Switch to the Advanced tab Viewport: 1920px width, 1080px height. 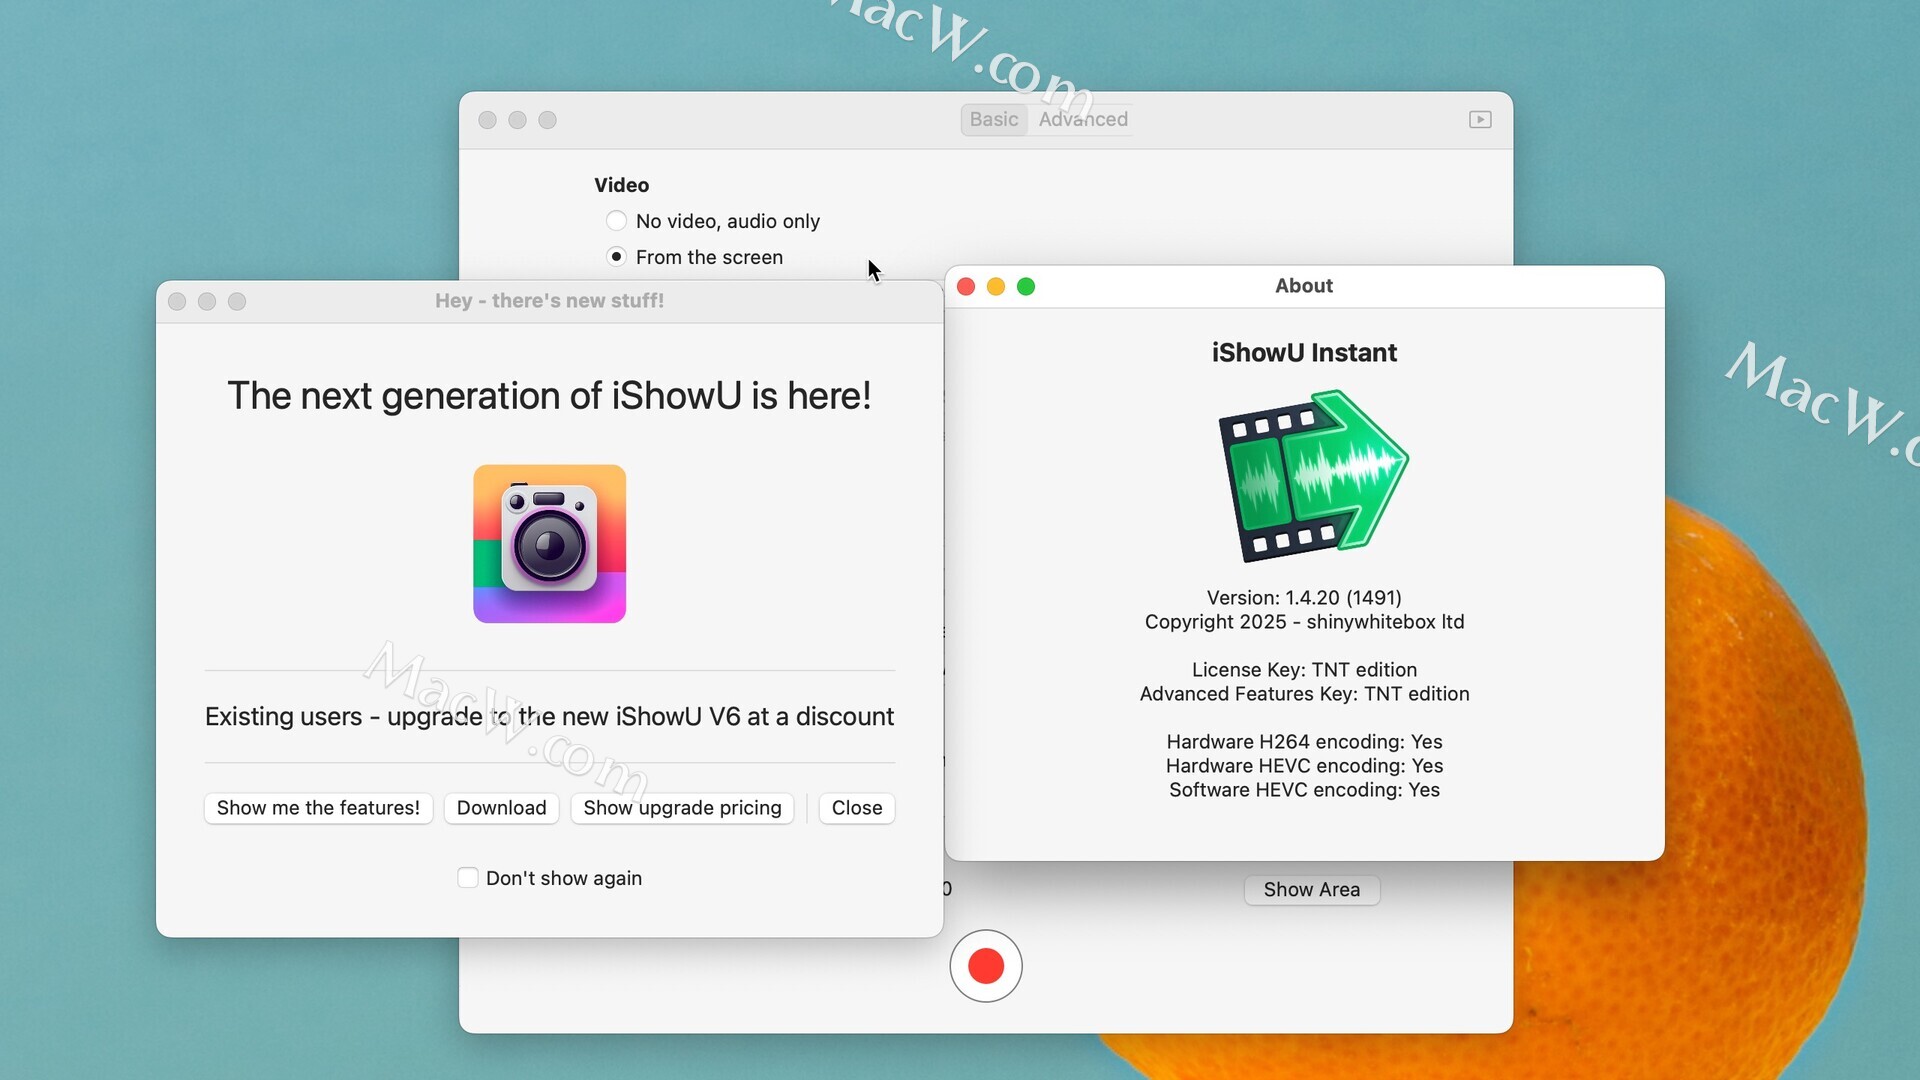click(1083, 120)
